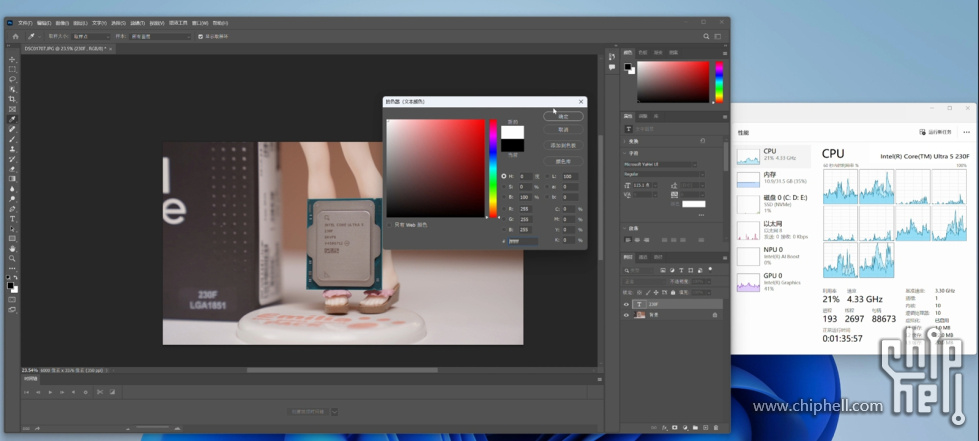The height and width of the screenshot is (441, 979).
Task: Click Add to Swatches button in color picker
Action: [563, 146]
